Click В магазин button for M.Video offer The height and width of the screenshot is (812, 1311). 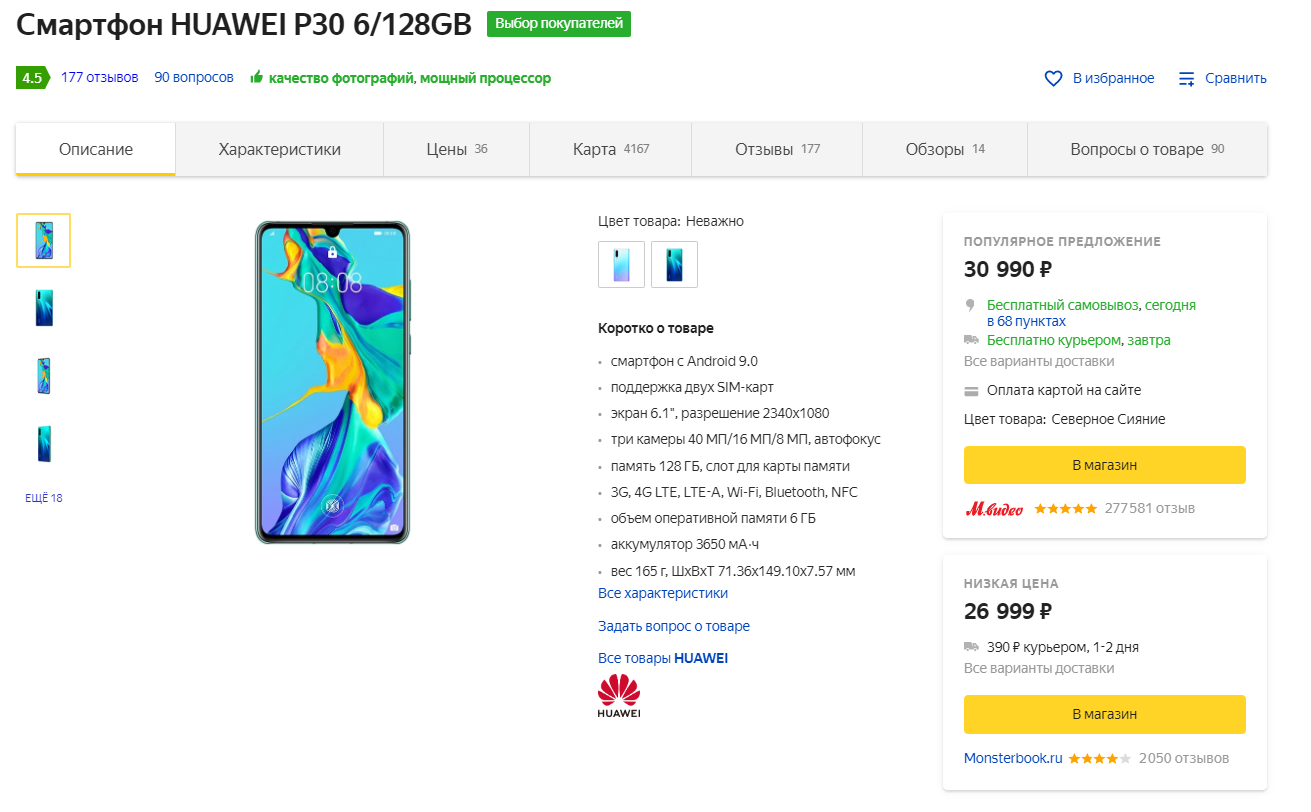coord(1104,465)
